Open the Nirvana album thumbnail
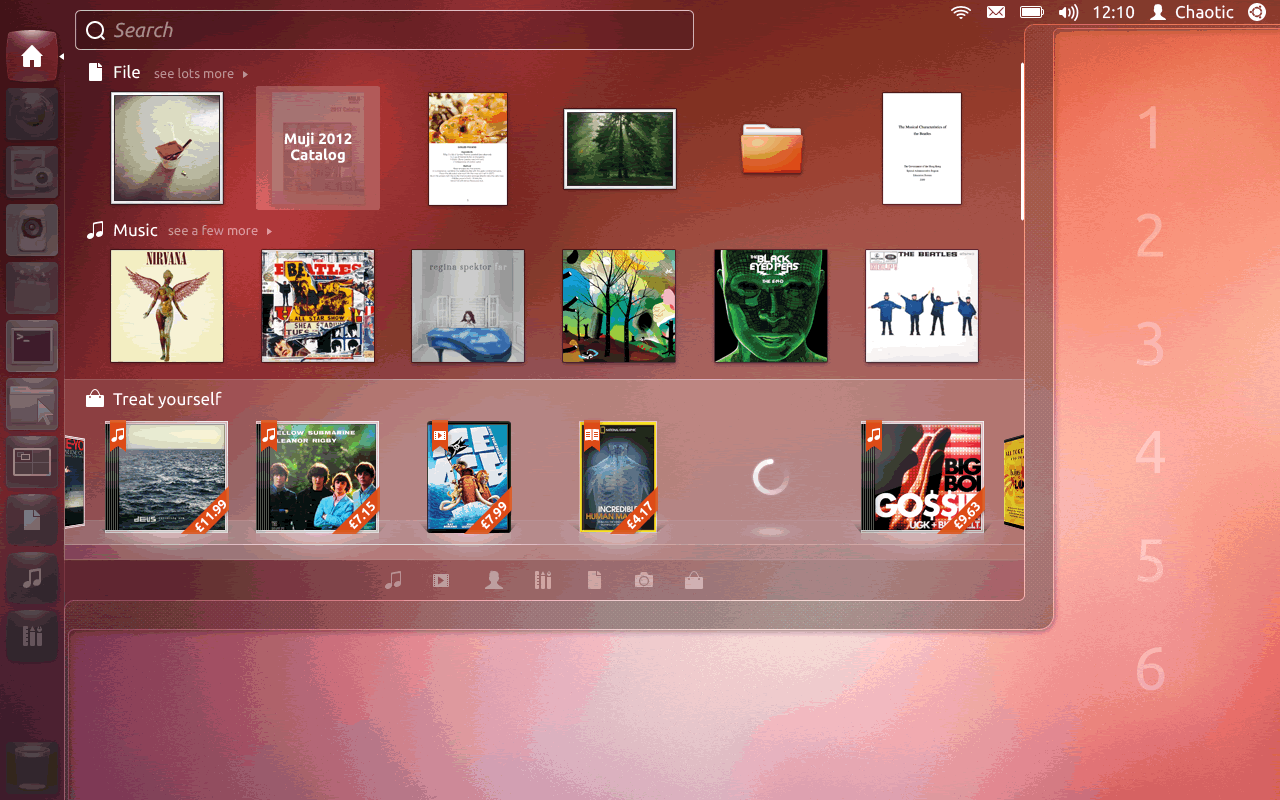The image size is (1280, 800). 166,306
